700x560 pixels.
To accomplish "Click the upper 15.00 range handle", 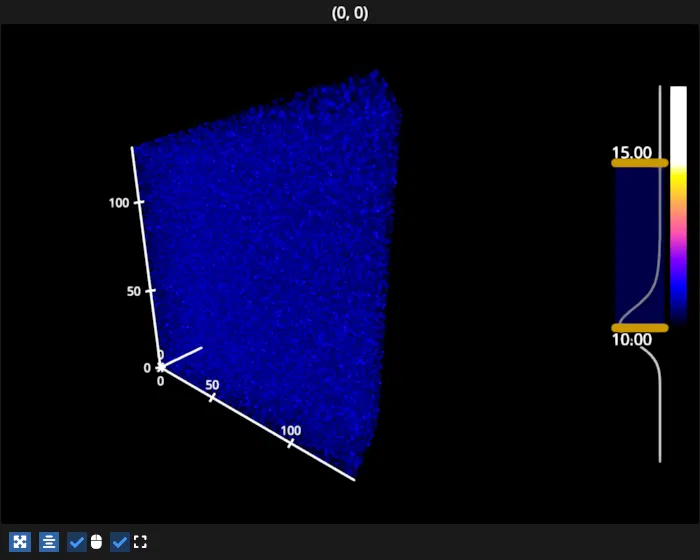I will pos(639,163).
